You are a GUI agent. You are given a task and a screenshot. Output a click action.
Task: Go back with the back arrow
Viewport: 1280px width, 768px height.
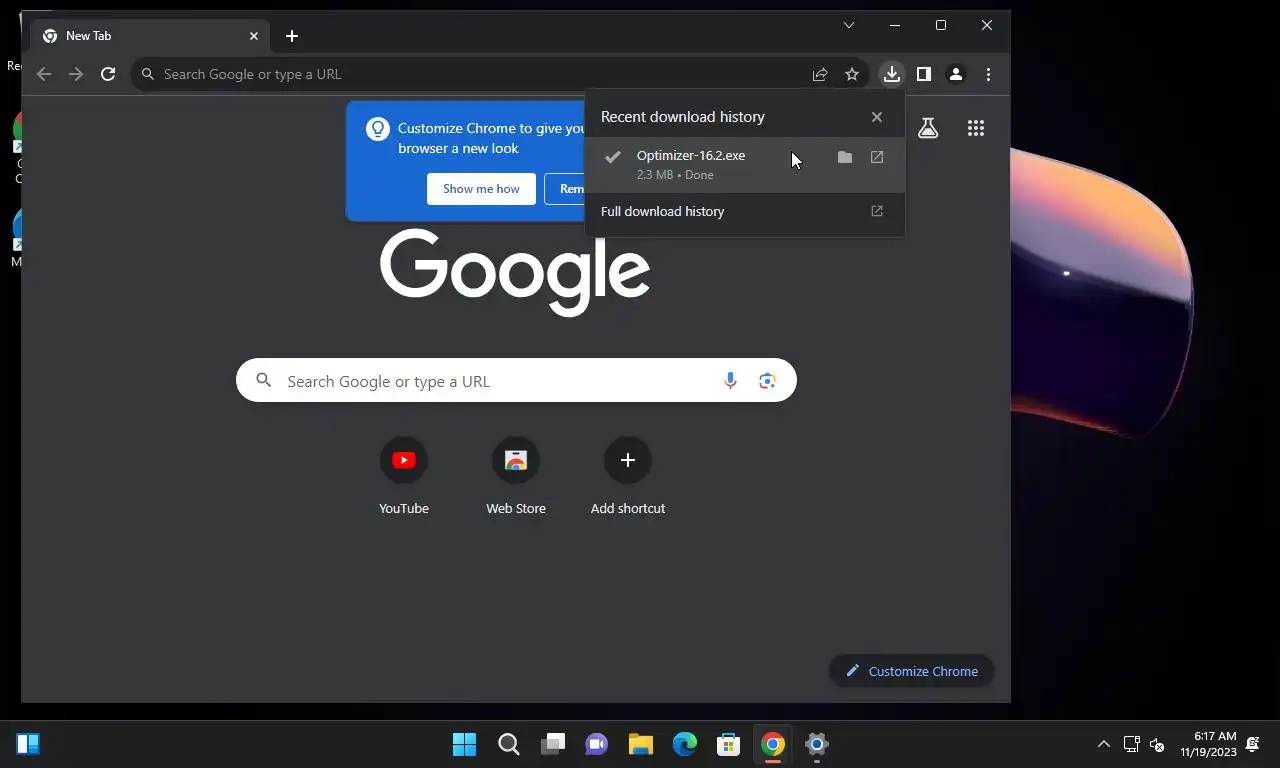[43, 74]
